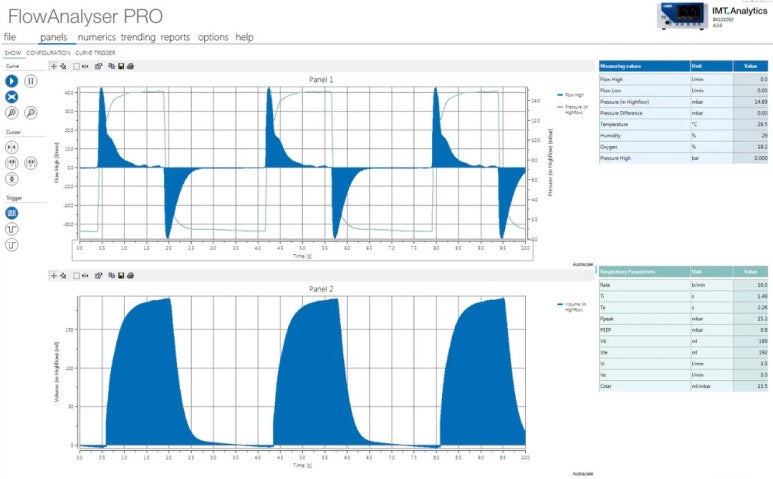
Task: Click the Panel 2 chart title
Action: [321, 289]
